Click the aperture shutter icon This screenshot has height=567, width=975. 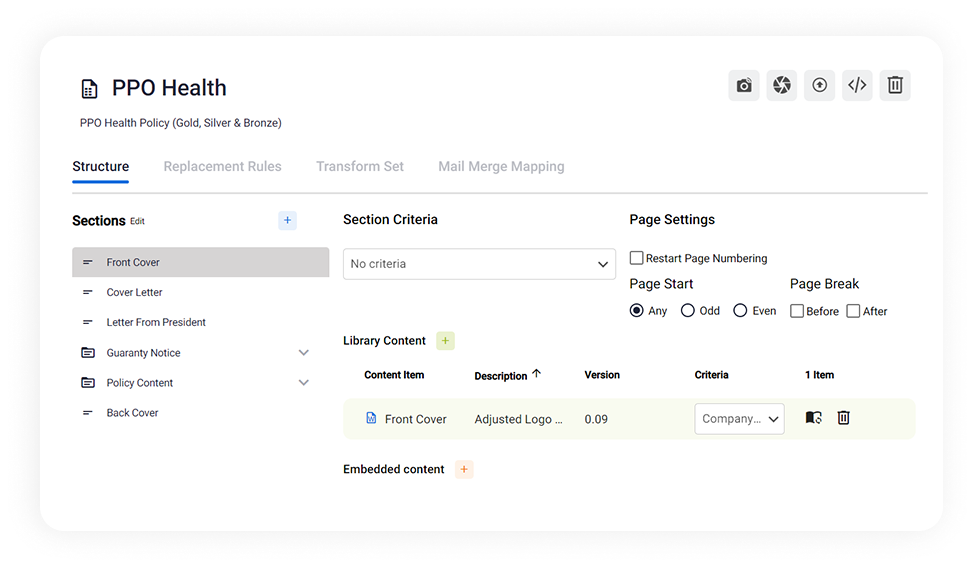pyautogui.click(x=782, y=86)
